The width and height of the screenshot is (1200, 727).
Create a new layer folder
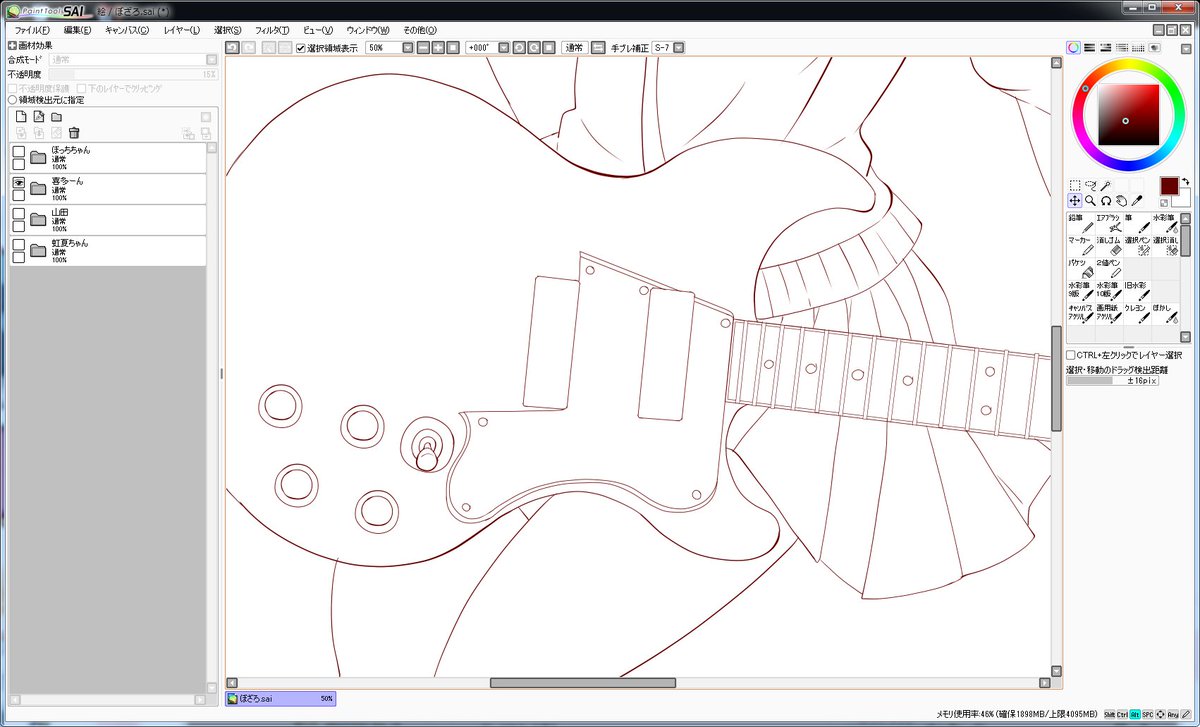(x=56, y=117)
